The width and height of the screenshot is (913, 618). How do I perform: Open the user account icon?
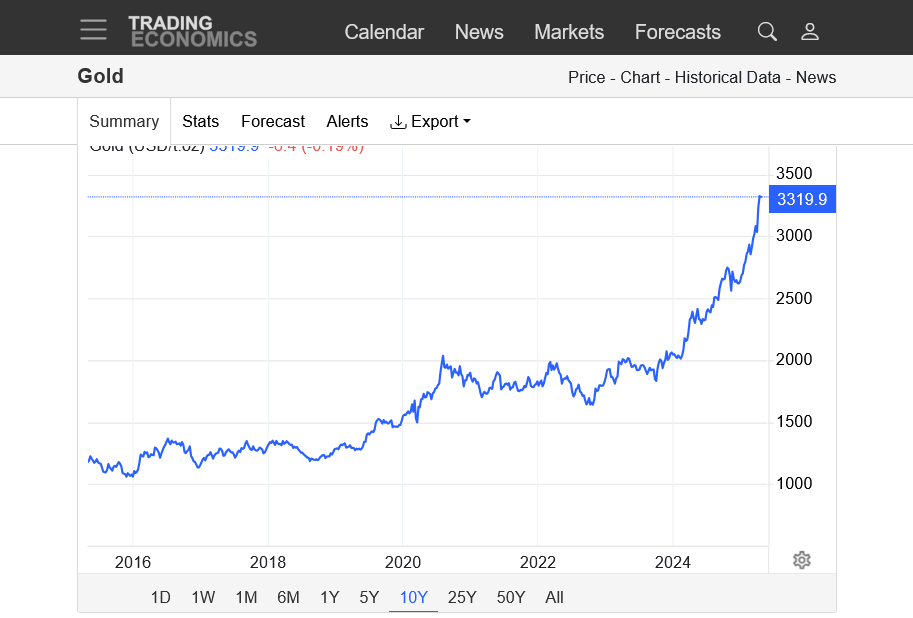810,32
